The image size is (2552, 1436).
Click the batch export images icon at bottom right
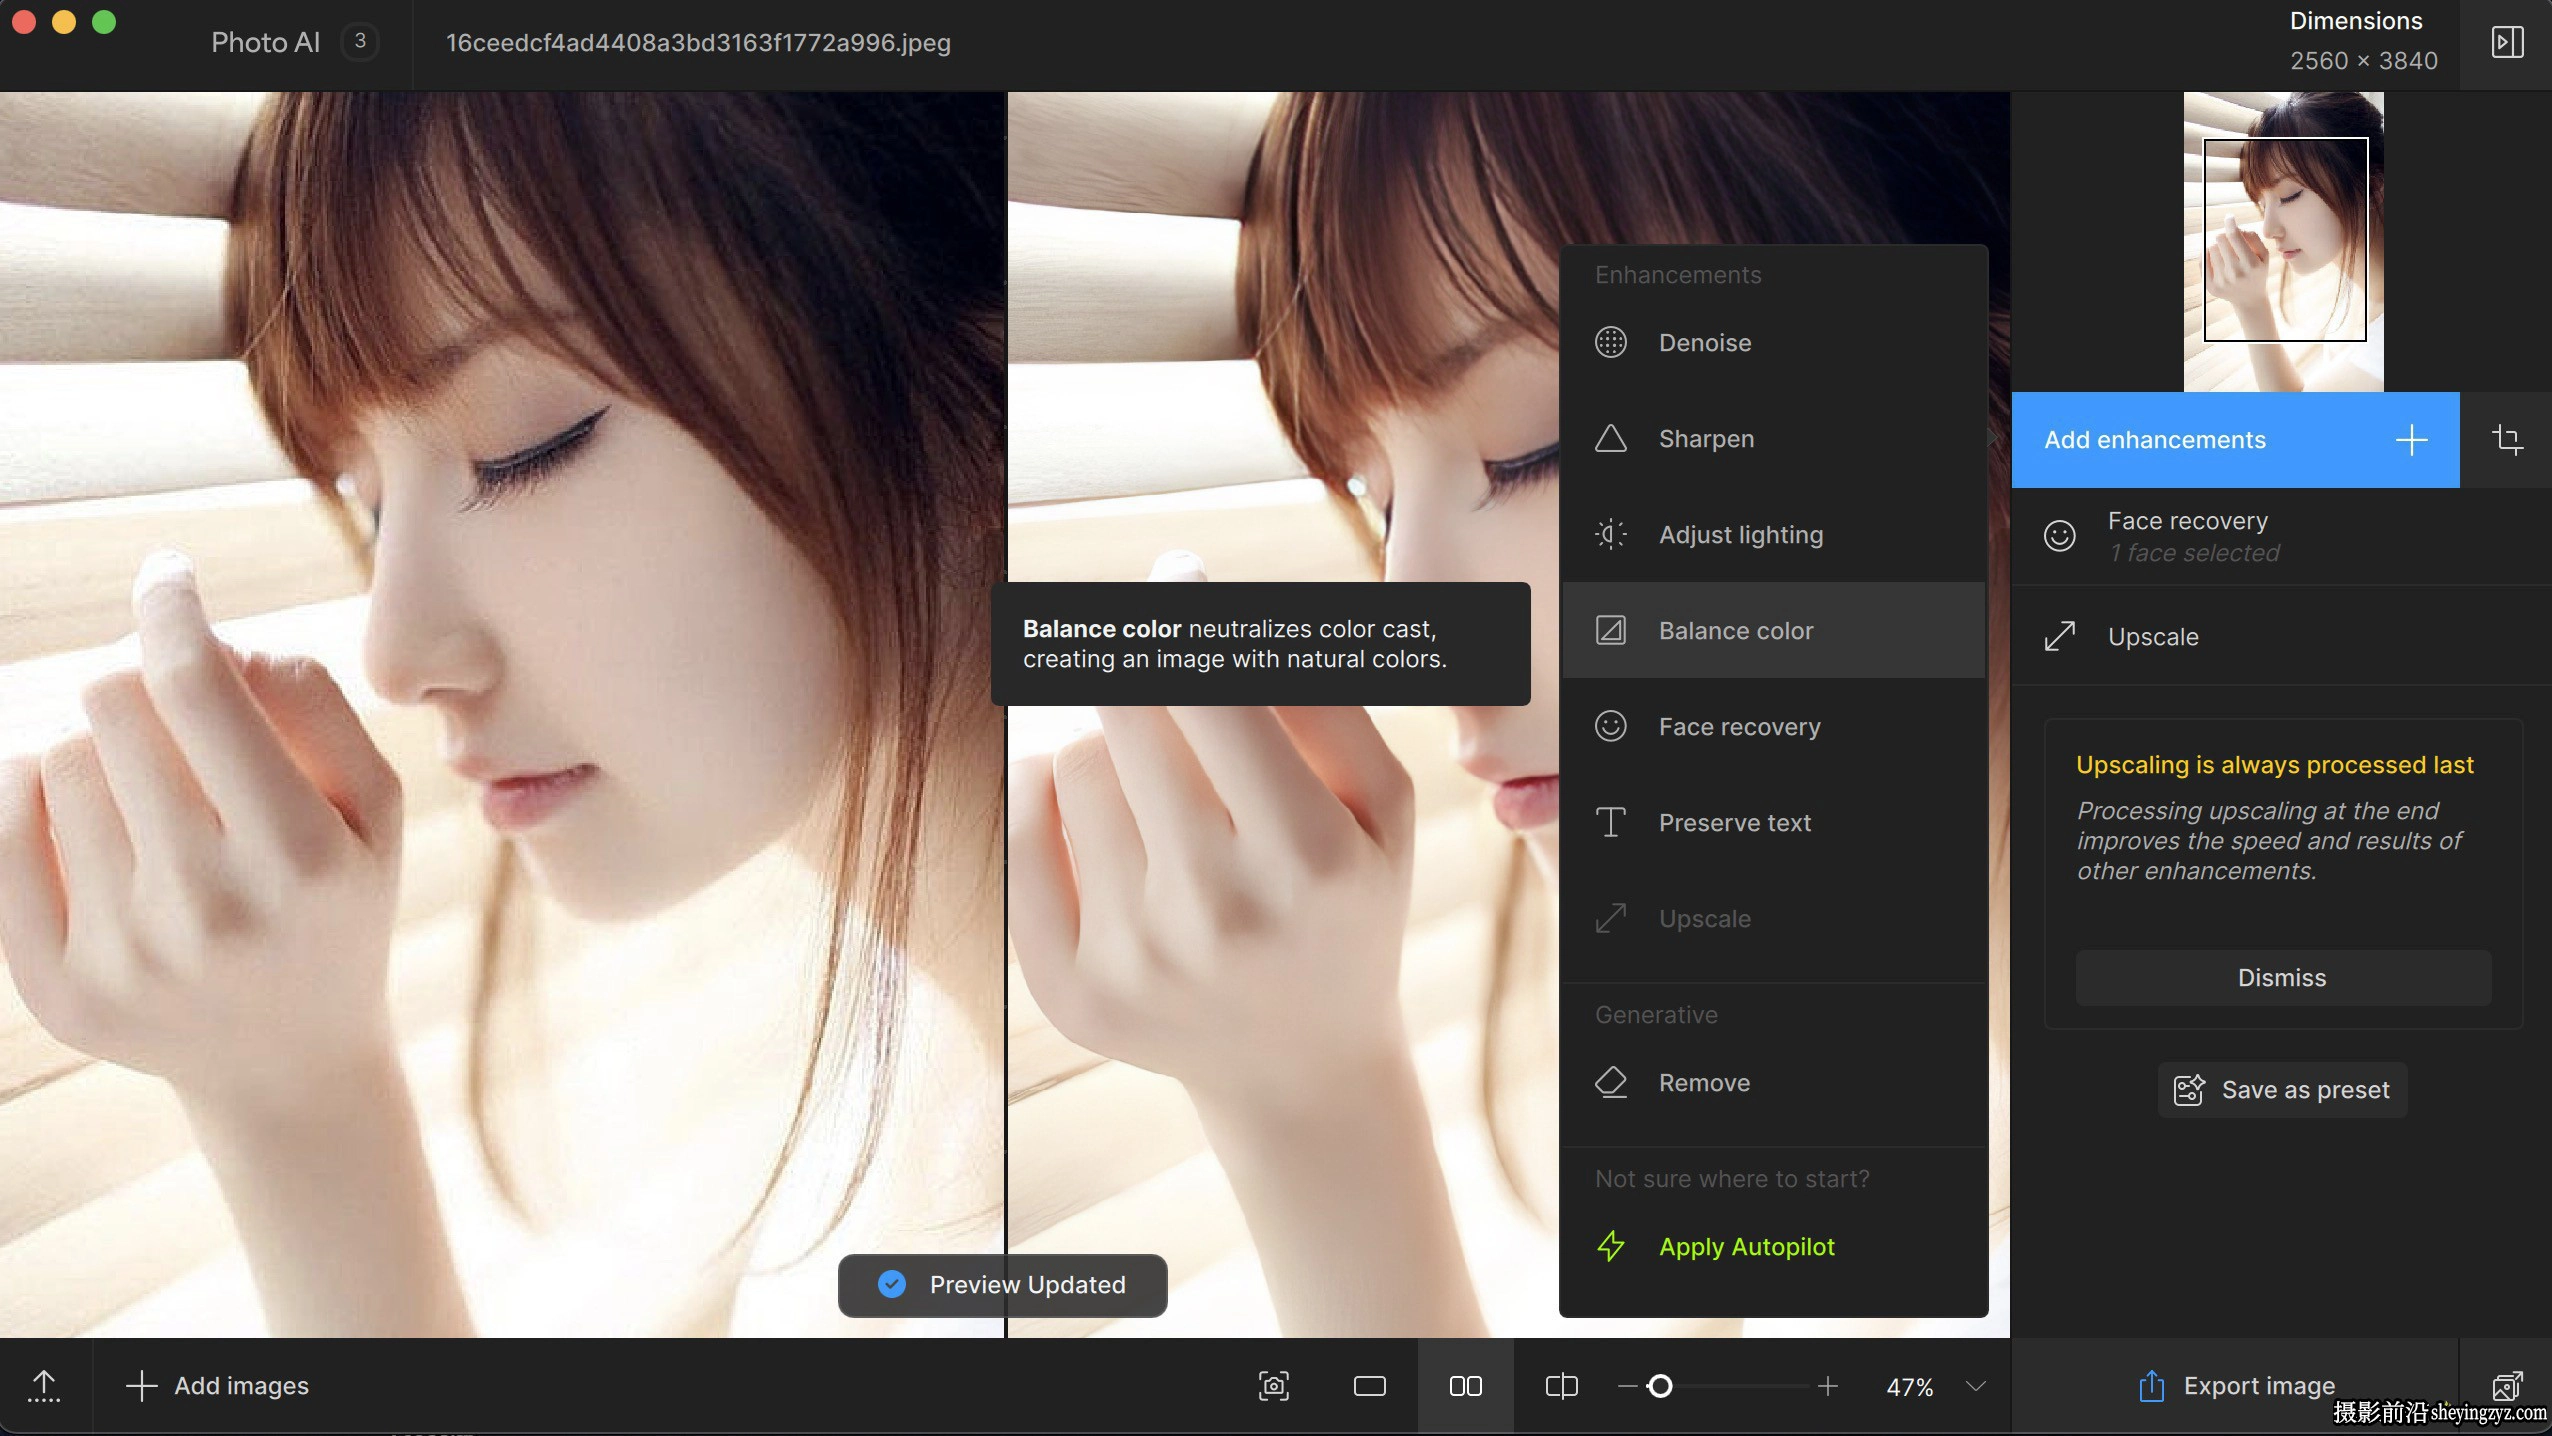point(2507,1386)
